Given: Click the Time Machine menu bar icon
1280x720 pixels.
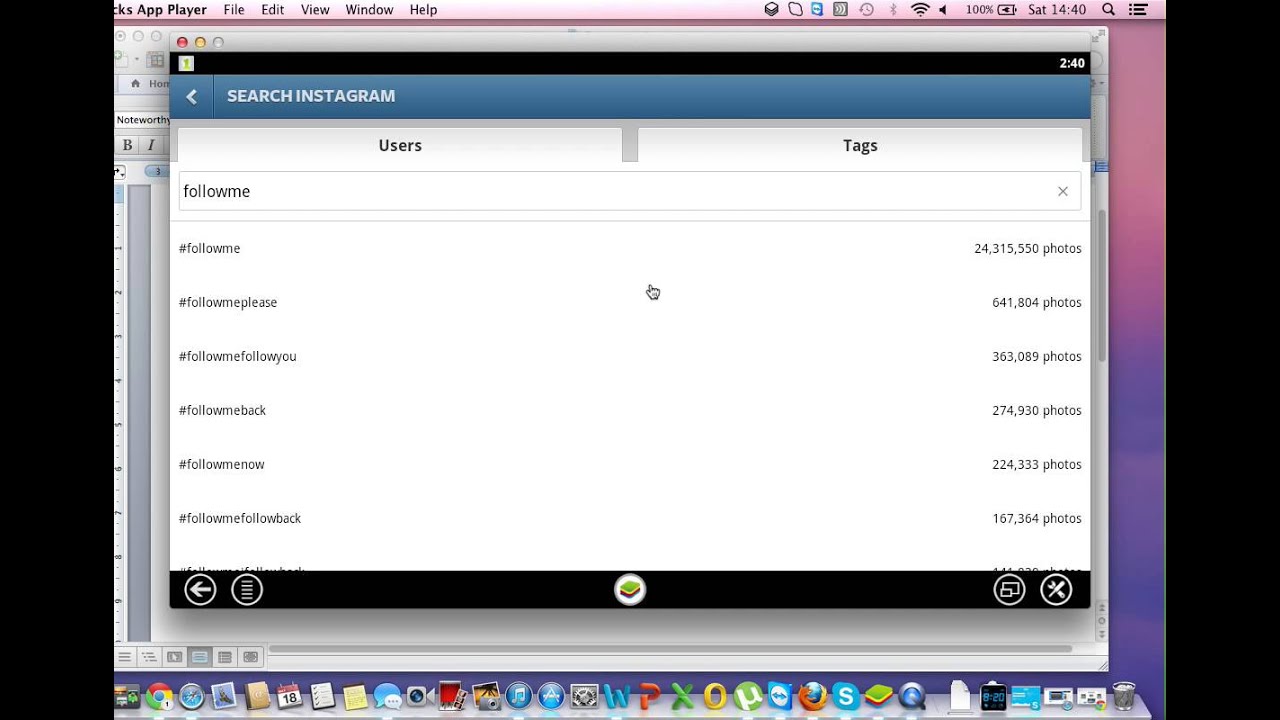Looking at the screenshot, I should 866,9.
